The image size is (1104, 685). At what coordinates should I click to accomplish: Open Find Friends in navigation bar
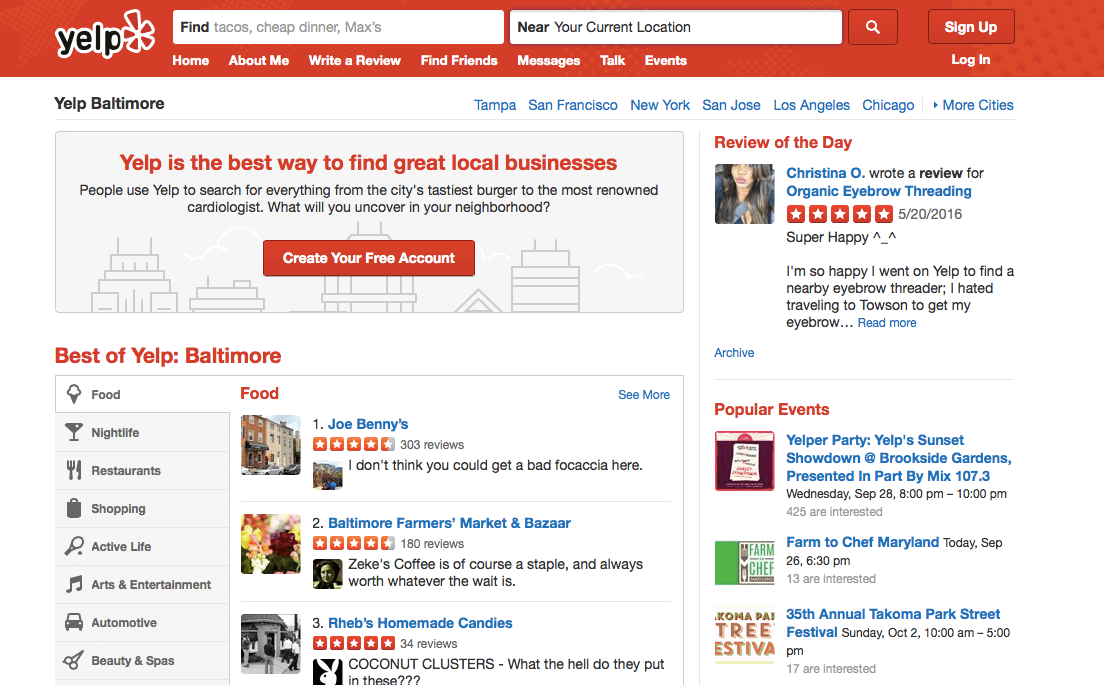pyautogui.click(x=459, y=61)
